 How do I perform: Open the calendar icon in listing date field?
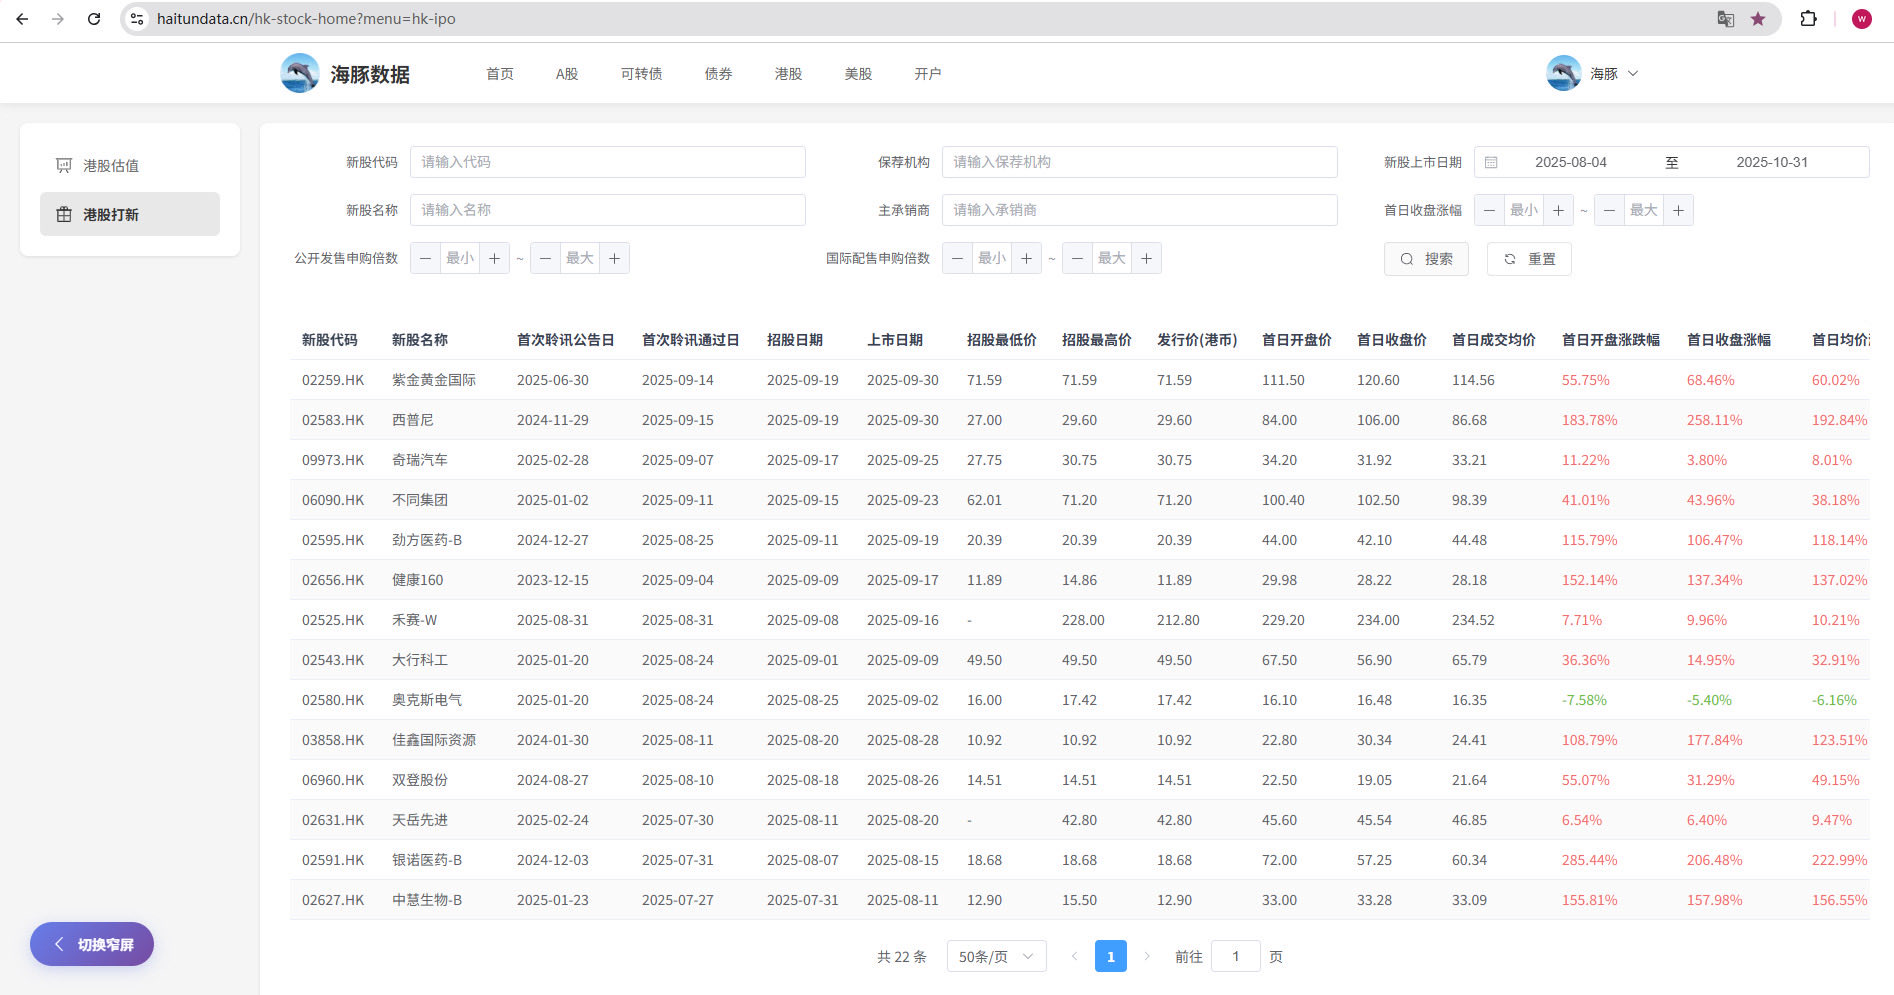1491,162
